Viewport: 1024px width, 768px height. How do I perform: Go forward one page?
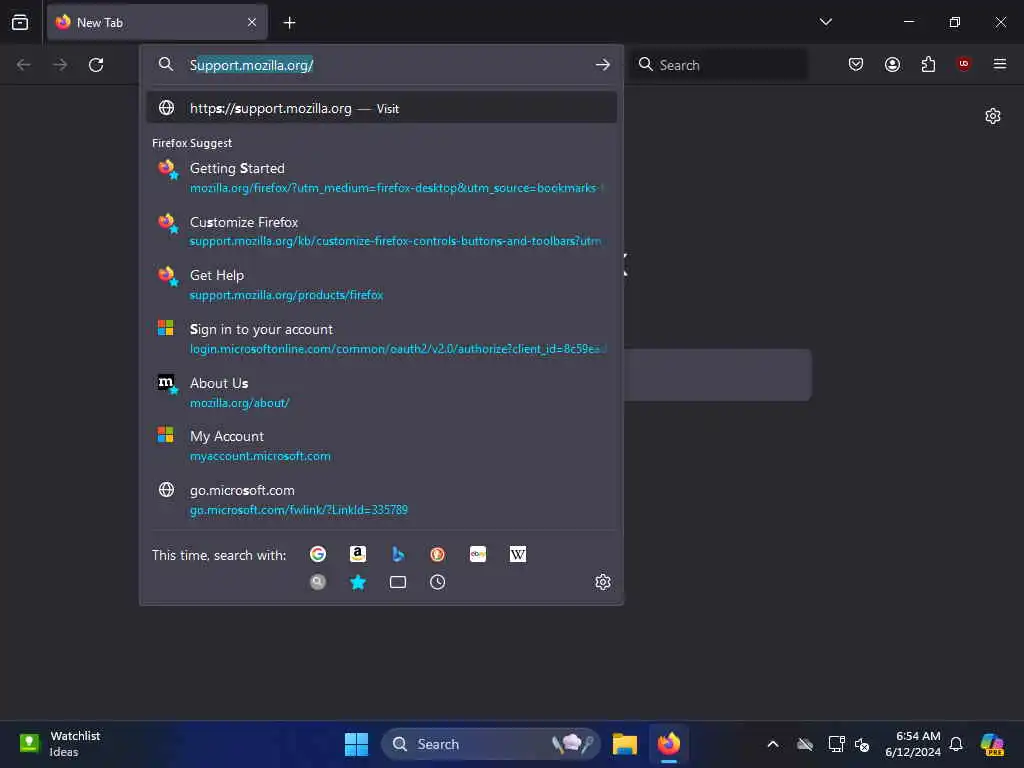coord(60,65)
